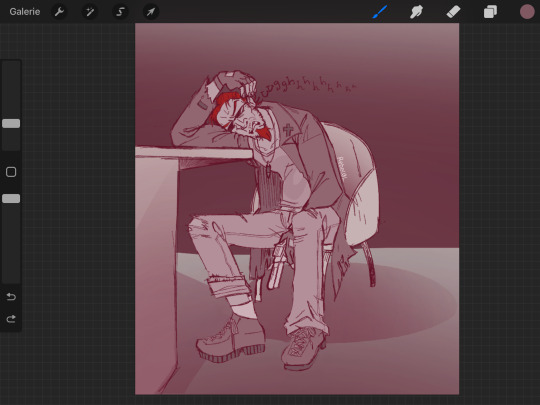The image size is (540, 405).
Task: Select the Eraser tool
Action: tap(453, 12)
